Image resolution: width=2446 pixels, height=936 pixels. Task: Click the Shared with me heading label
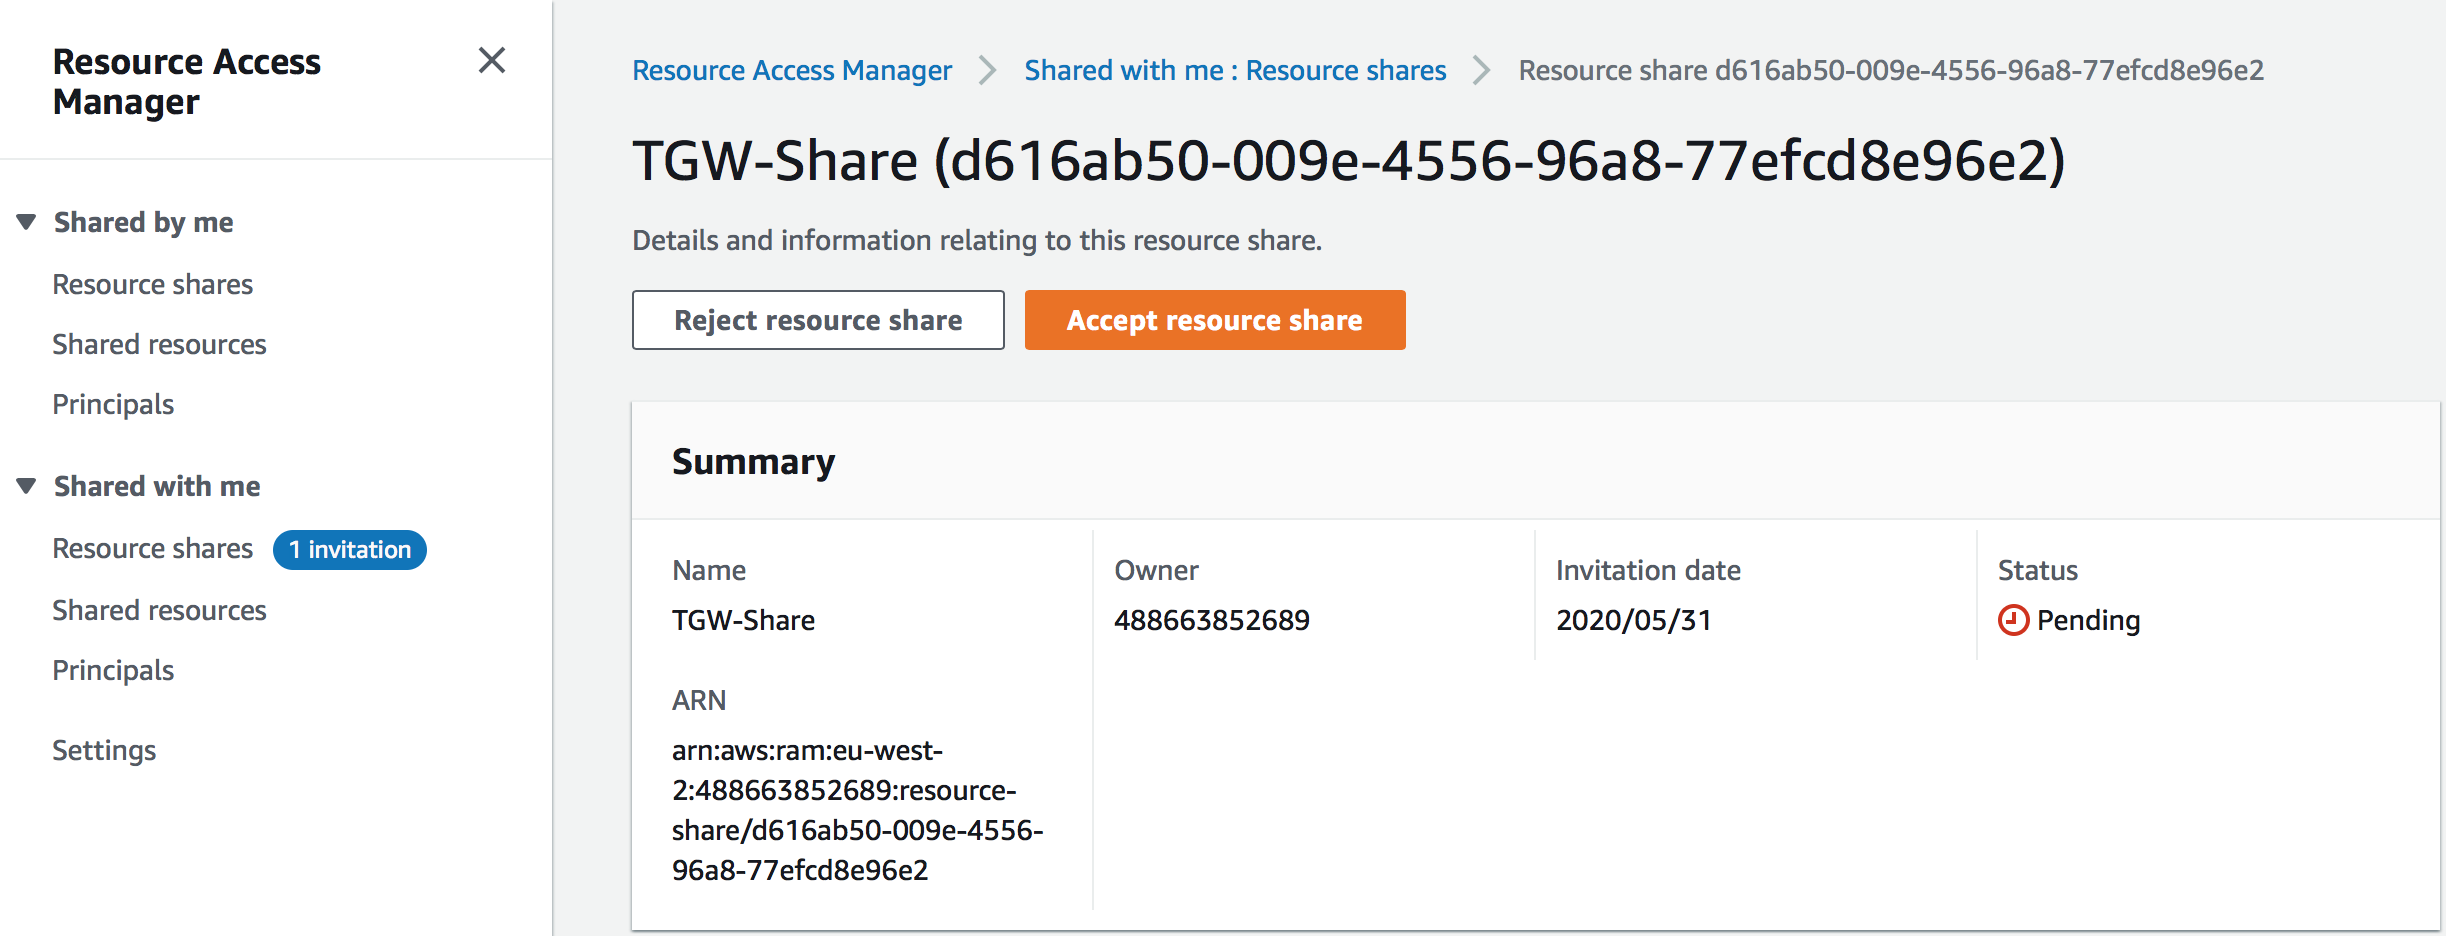click(x=157, y=486)
